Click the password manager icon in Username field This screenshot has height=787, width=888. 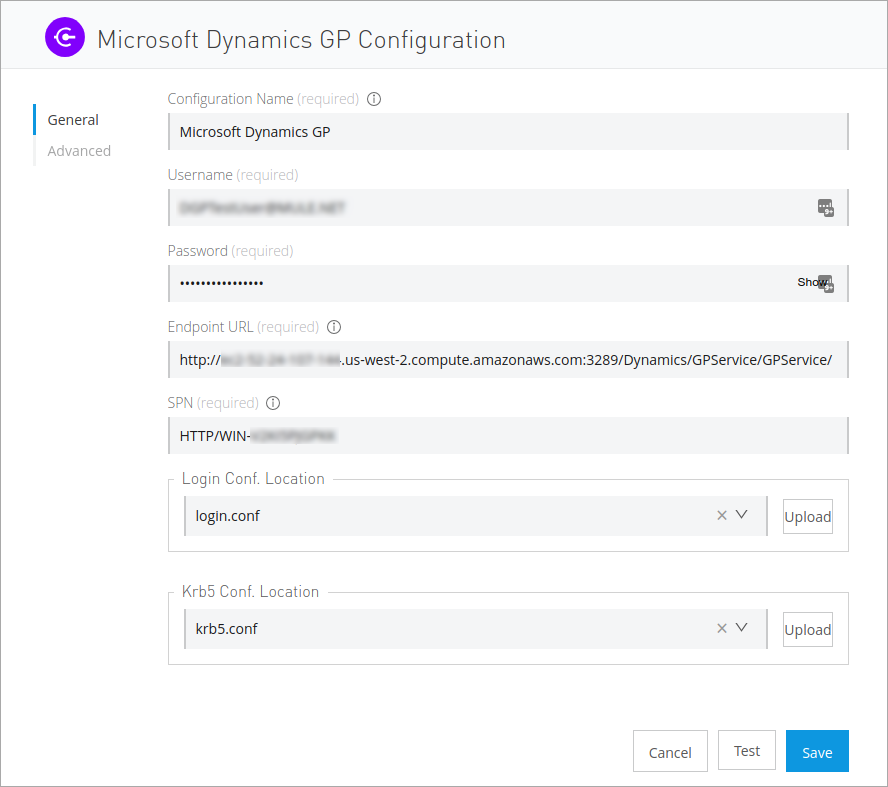pos(825,208)
